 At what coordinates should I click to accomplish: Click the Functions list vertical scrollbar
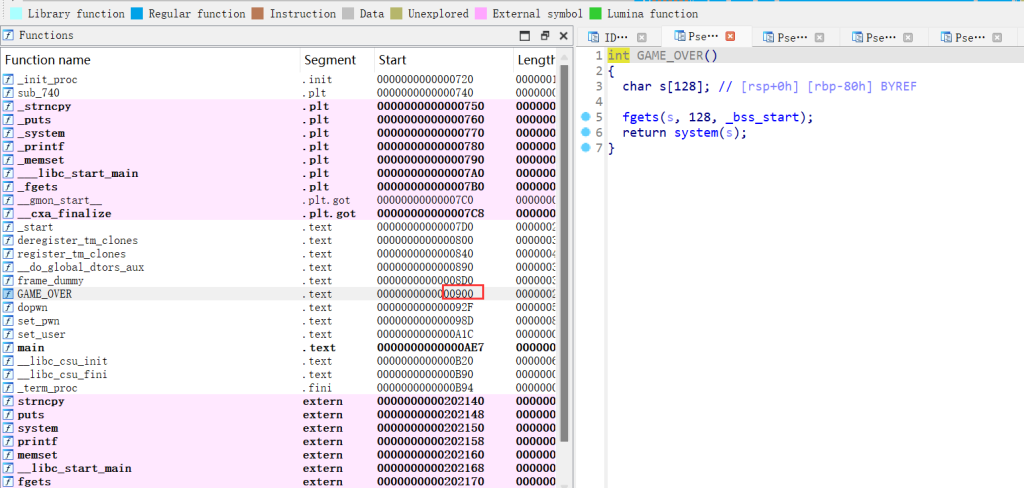[562, 250]
